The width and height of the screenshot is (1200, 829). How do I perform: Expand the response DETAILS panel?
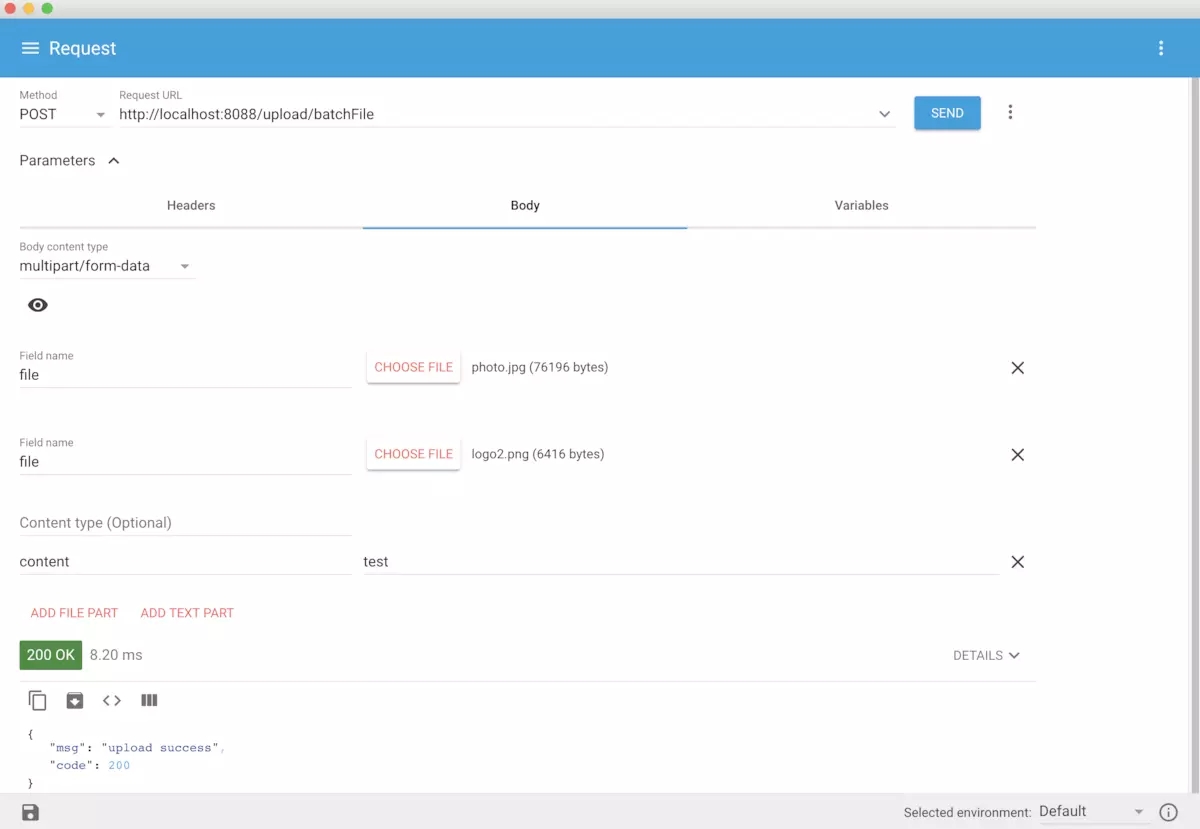tap(986, 656)
